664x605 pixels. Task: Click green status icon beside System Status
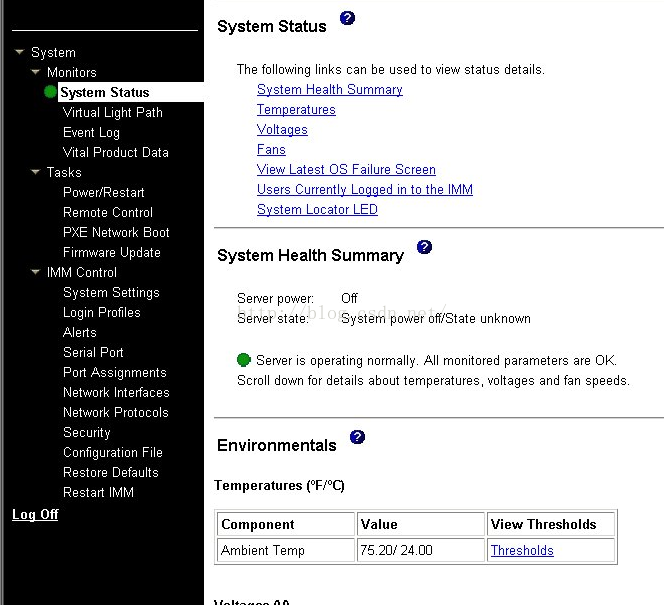click(x=50, y=92)
